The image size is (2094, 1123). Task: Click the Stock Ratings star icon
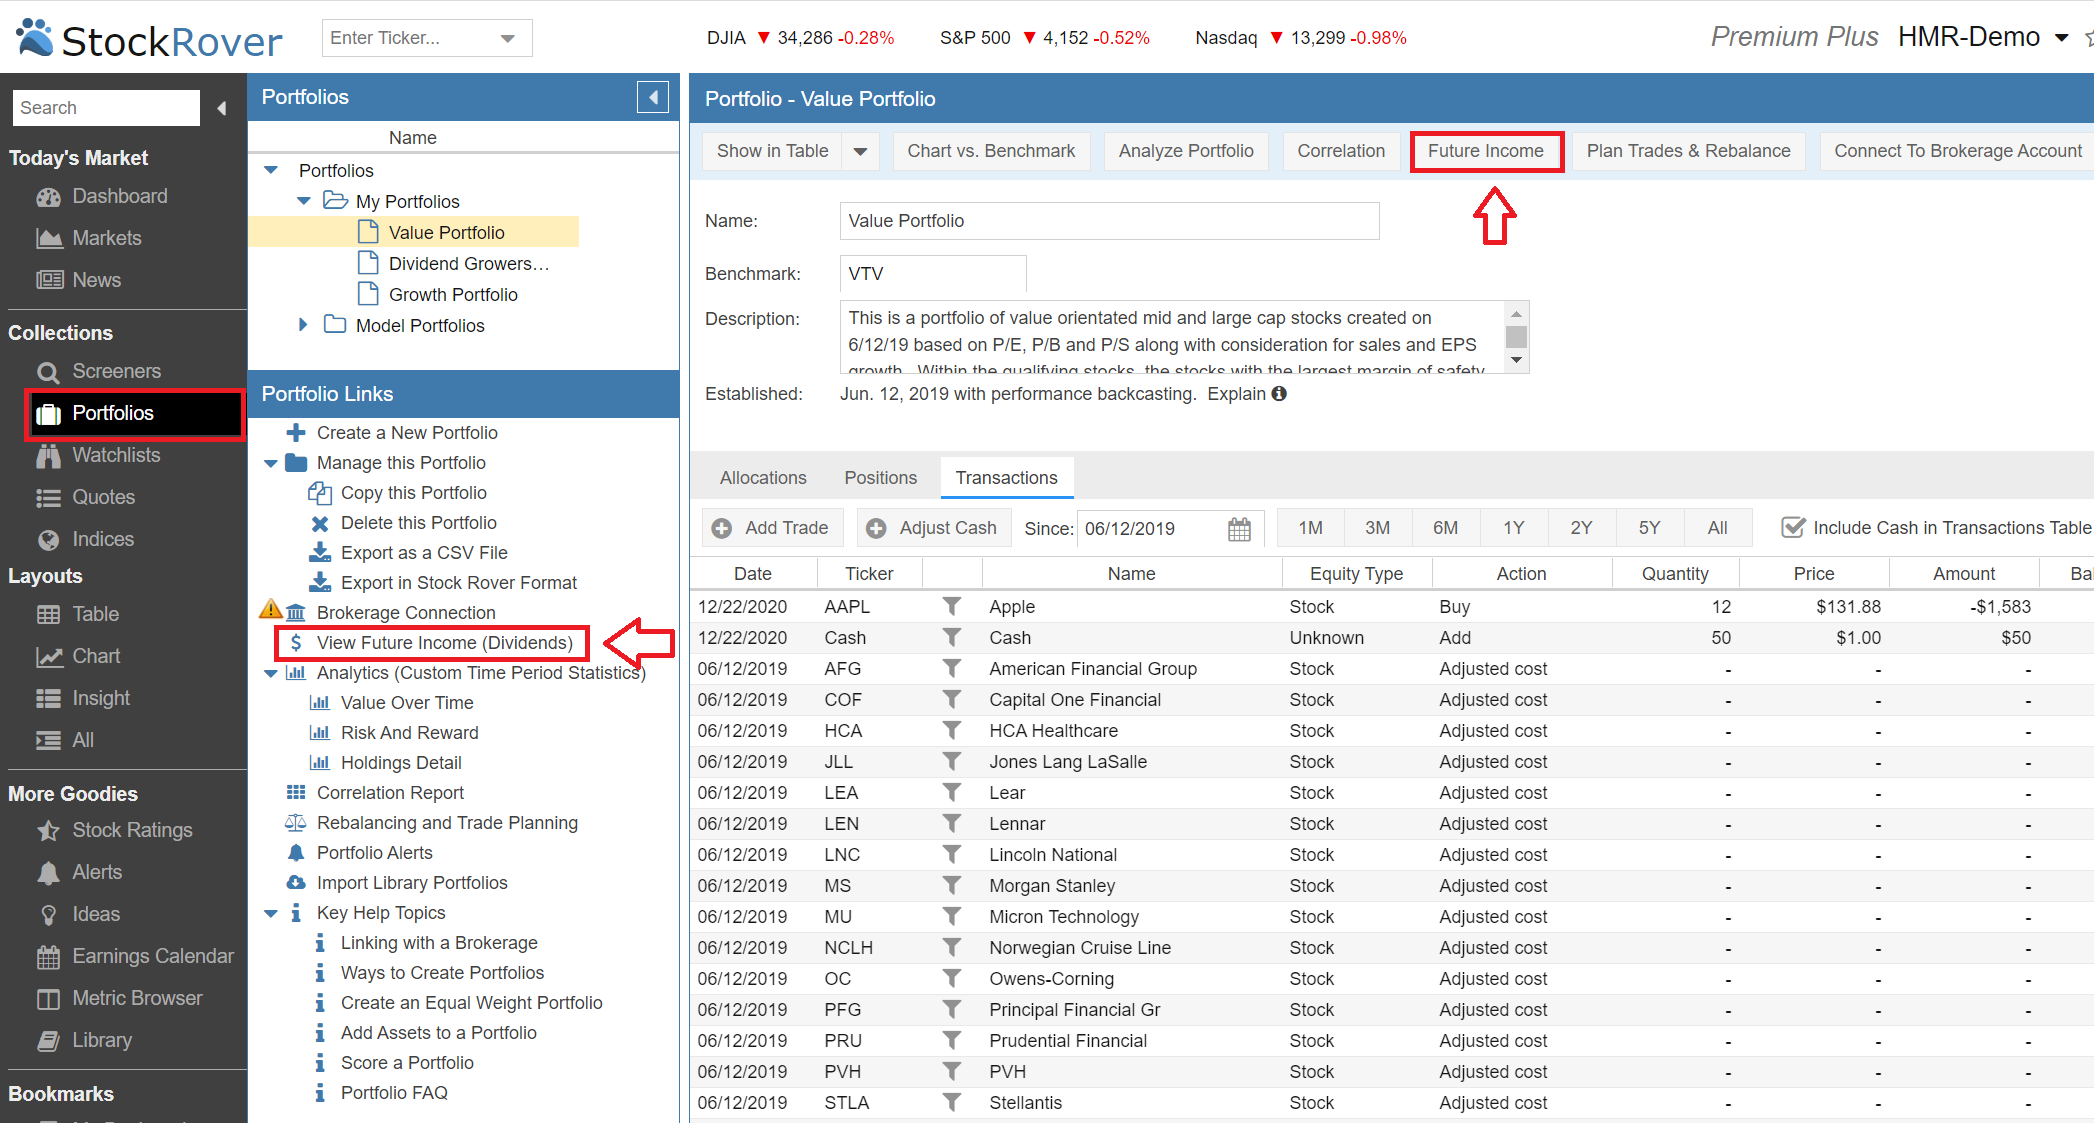[x=48, y=831]
